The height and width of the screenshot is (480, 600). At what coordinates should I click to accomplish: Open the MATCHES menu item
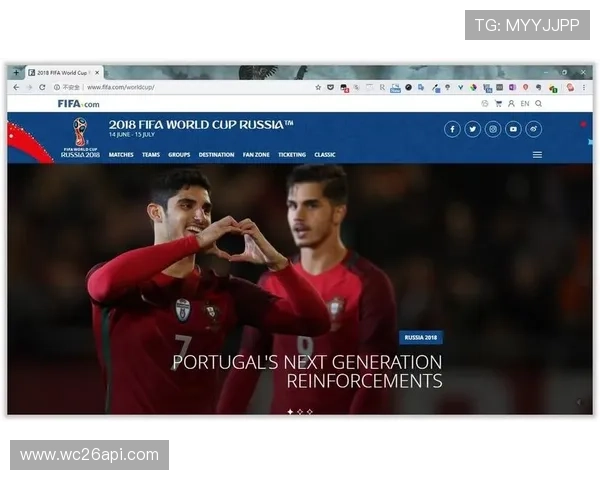click(x=121, y=155)
